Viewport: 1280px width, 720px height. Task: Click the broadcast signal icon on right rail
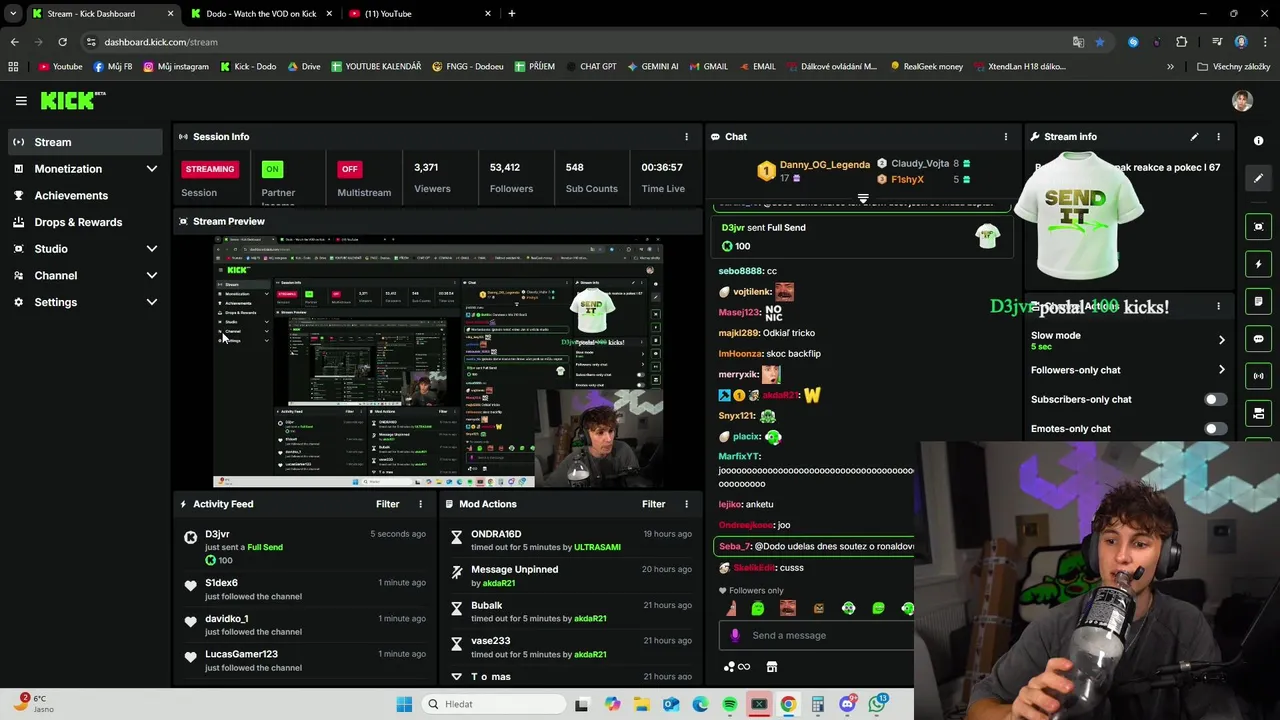tap(1259, 376)
